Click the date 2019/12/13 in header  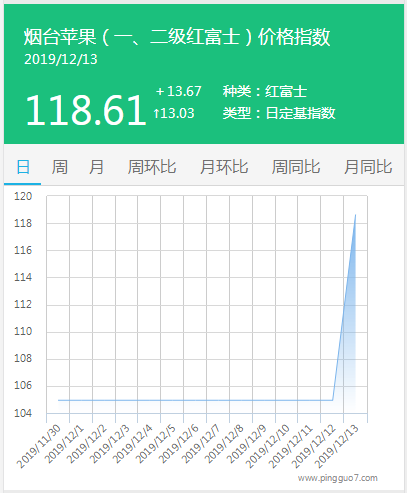pyautogui.click(x=61, y=59)
